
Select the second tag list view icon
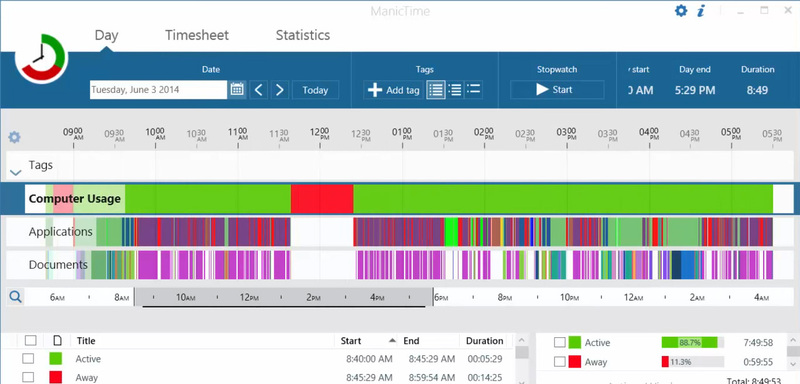pos(455,90)
